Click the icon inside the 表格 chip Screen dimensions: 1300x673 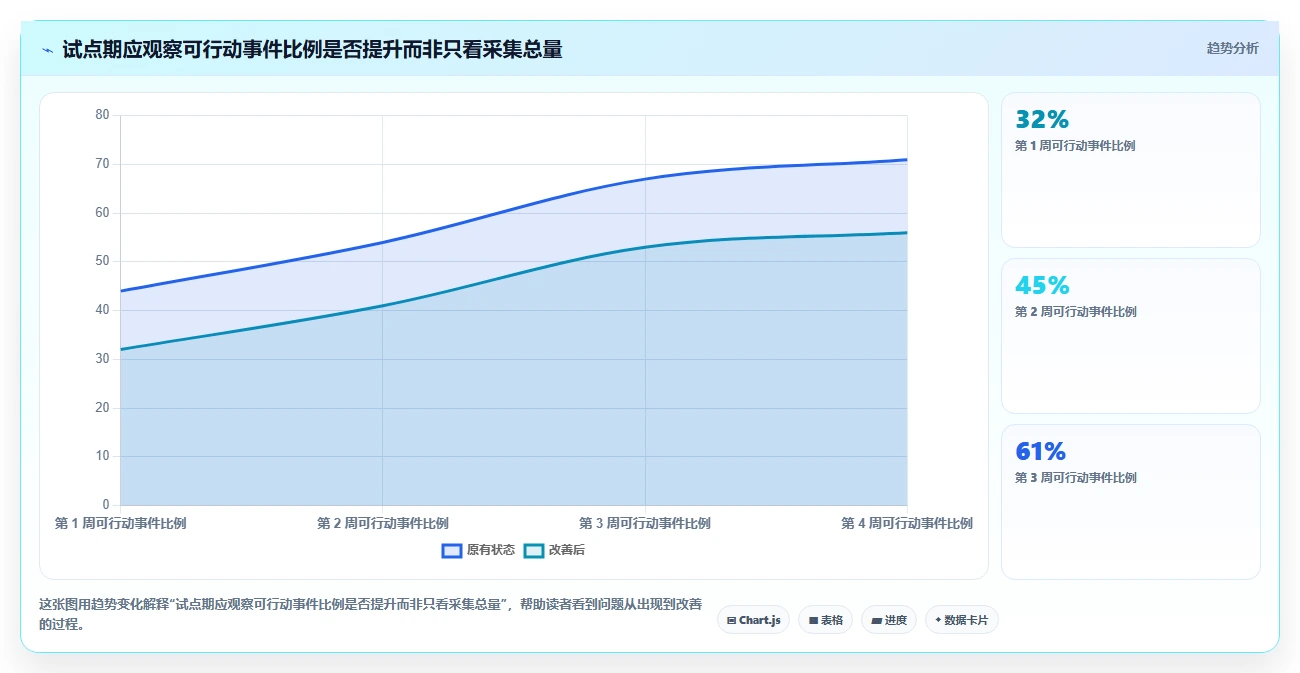click(813, 620)
